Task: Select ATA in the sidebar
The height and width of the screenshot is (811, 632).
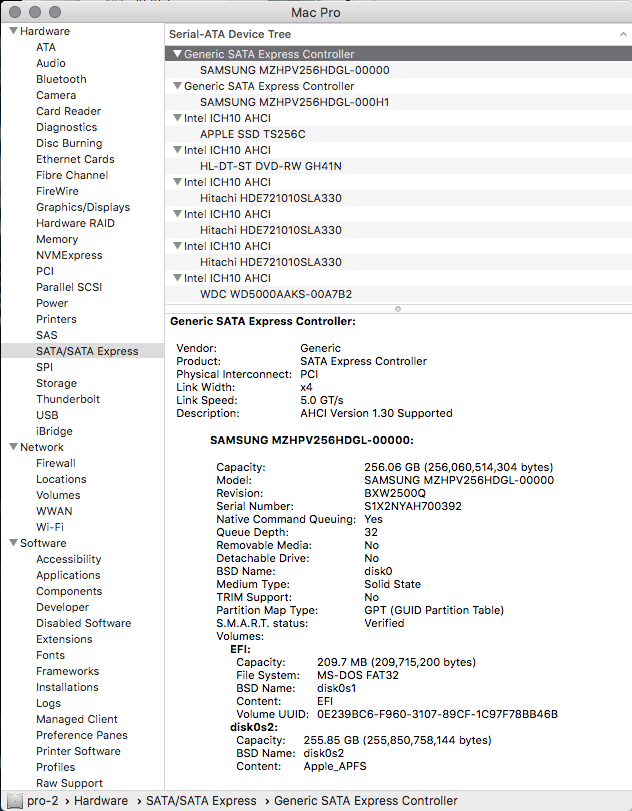Action: tap(46, 47)
